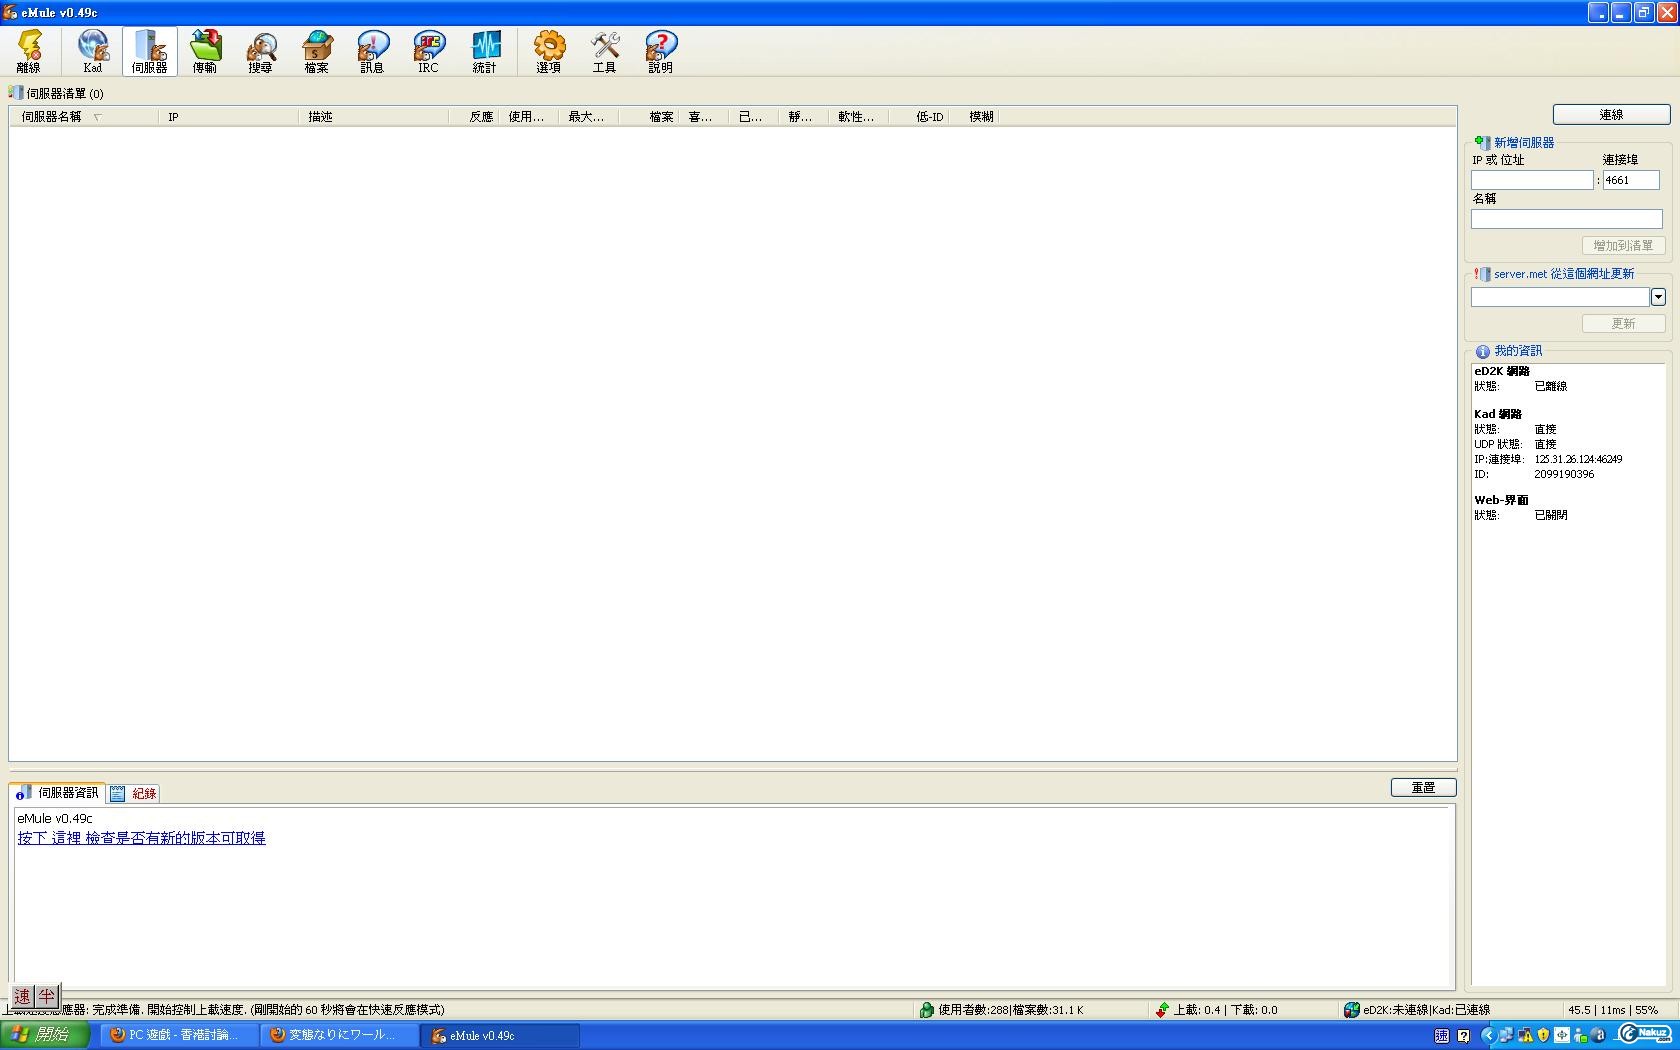Click the network warning tray icon
The image size is (1680, 1050).
1525,1036
